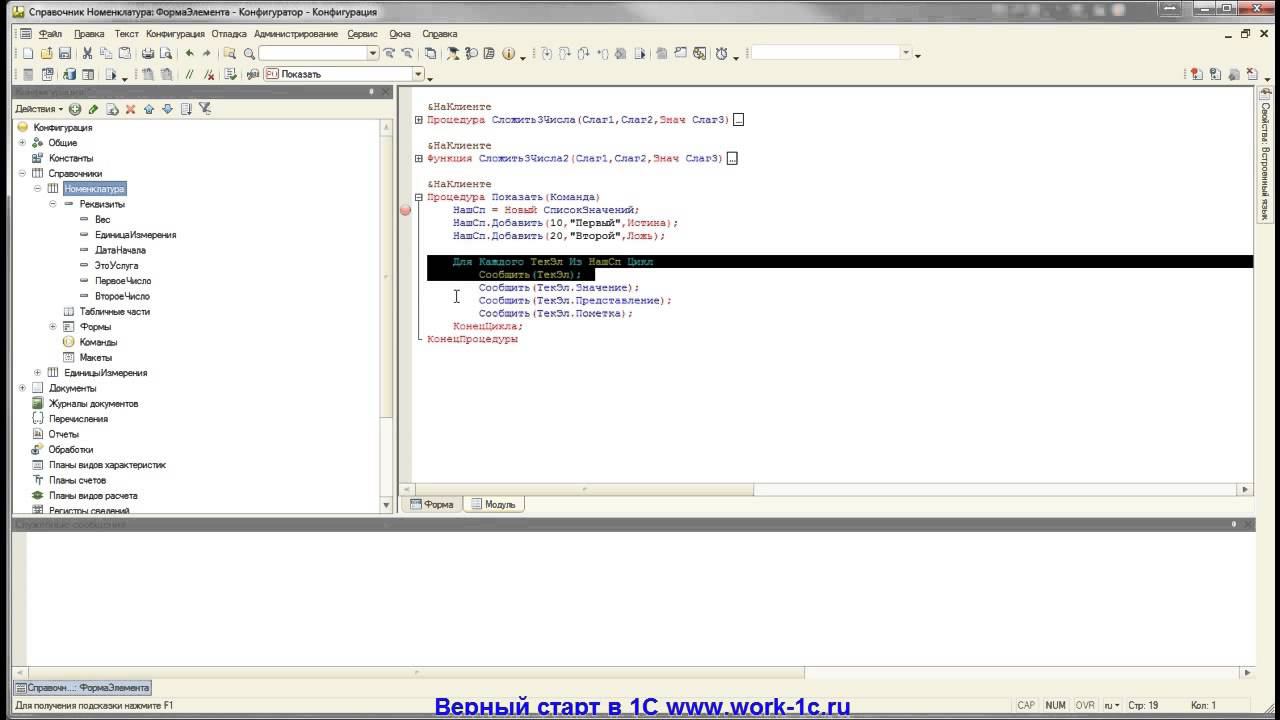The width and height of the screenshot is (1280, 720).
Task: Click the green Add button in configuration tree toolbar
Action: 75,109
